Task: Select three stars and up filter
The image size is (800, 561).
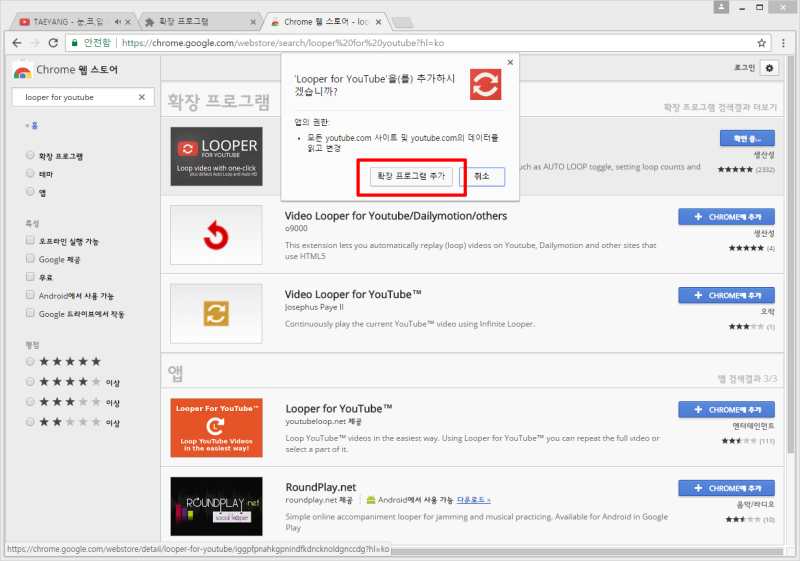Action: pyautogui.click(x=30, y=402)
